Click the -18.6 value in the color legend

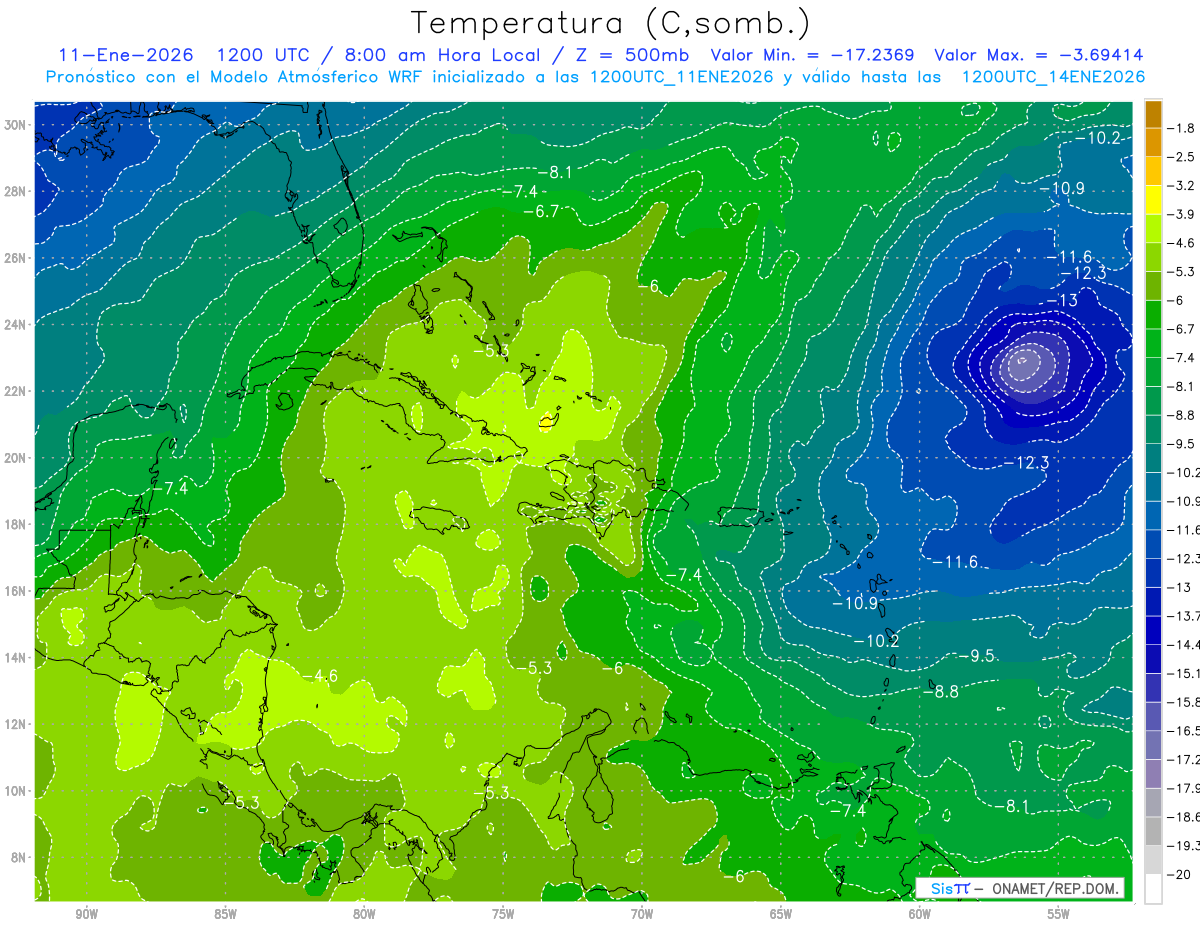(x=1183, y=817)
